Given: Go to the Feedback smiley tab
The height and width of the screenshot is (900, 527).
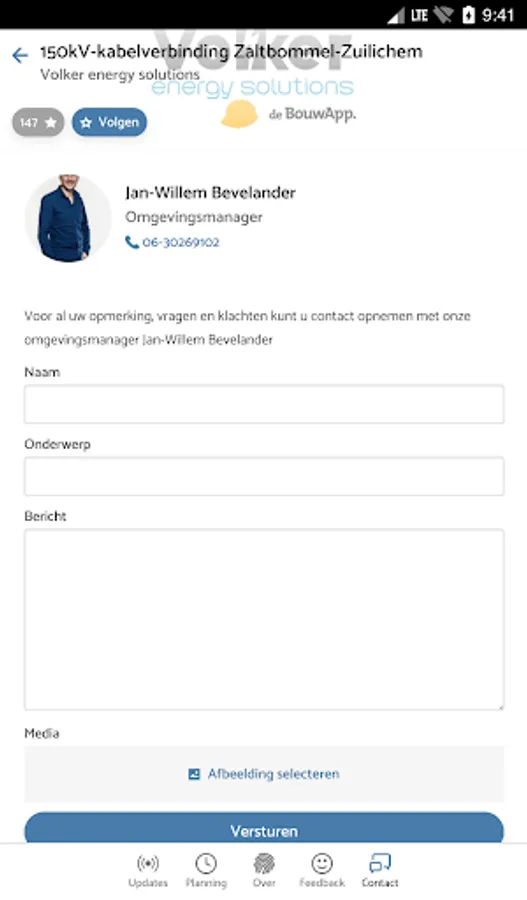Looking at the screenshot, I should (322, 871).
